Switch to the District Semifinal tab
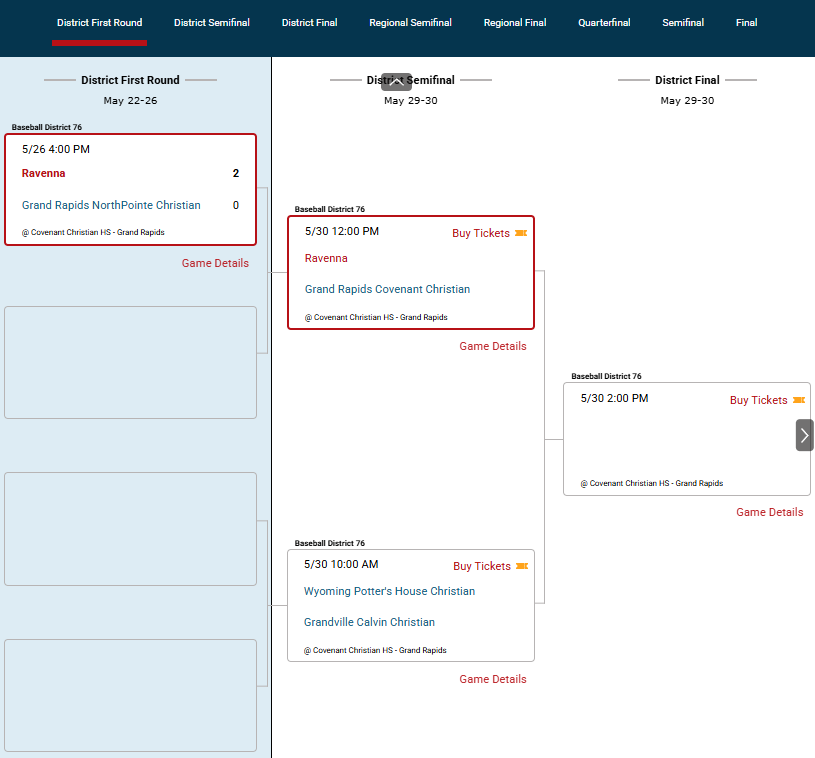The height and width of the screenshot is (758, 815). (x=212, y=23)
